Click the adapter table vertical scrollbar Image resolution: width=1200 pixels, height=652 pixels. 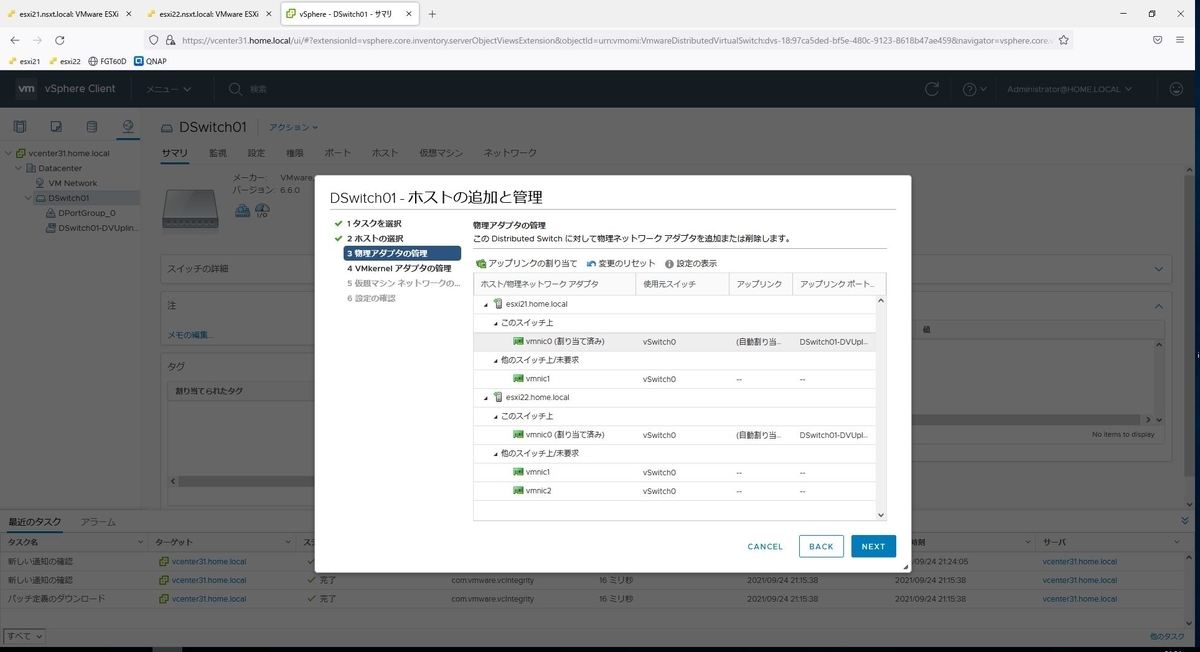(881, 407)
